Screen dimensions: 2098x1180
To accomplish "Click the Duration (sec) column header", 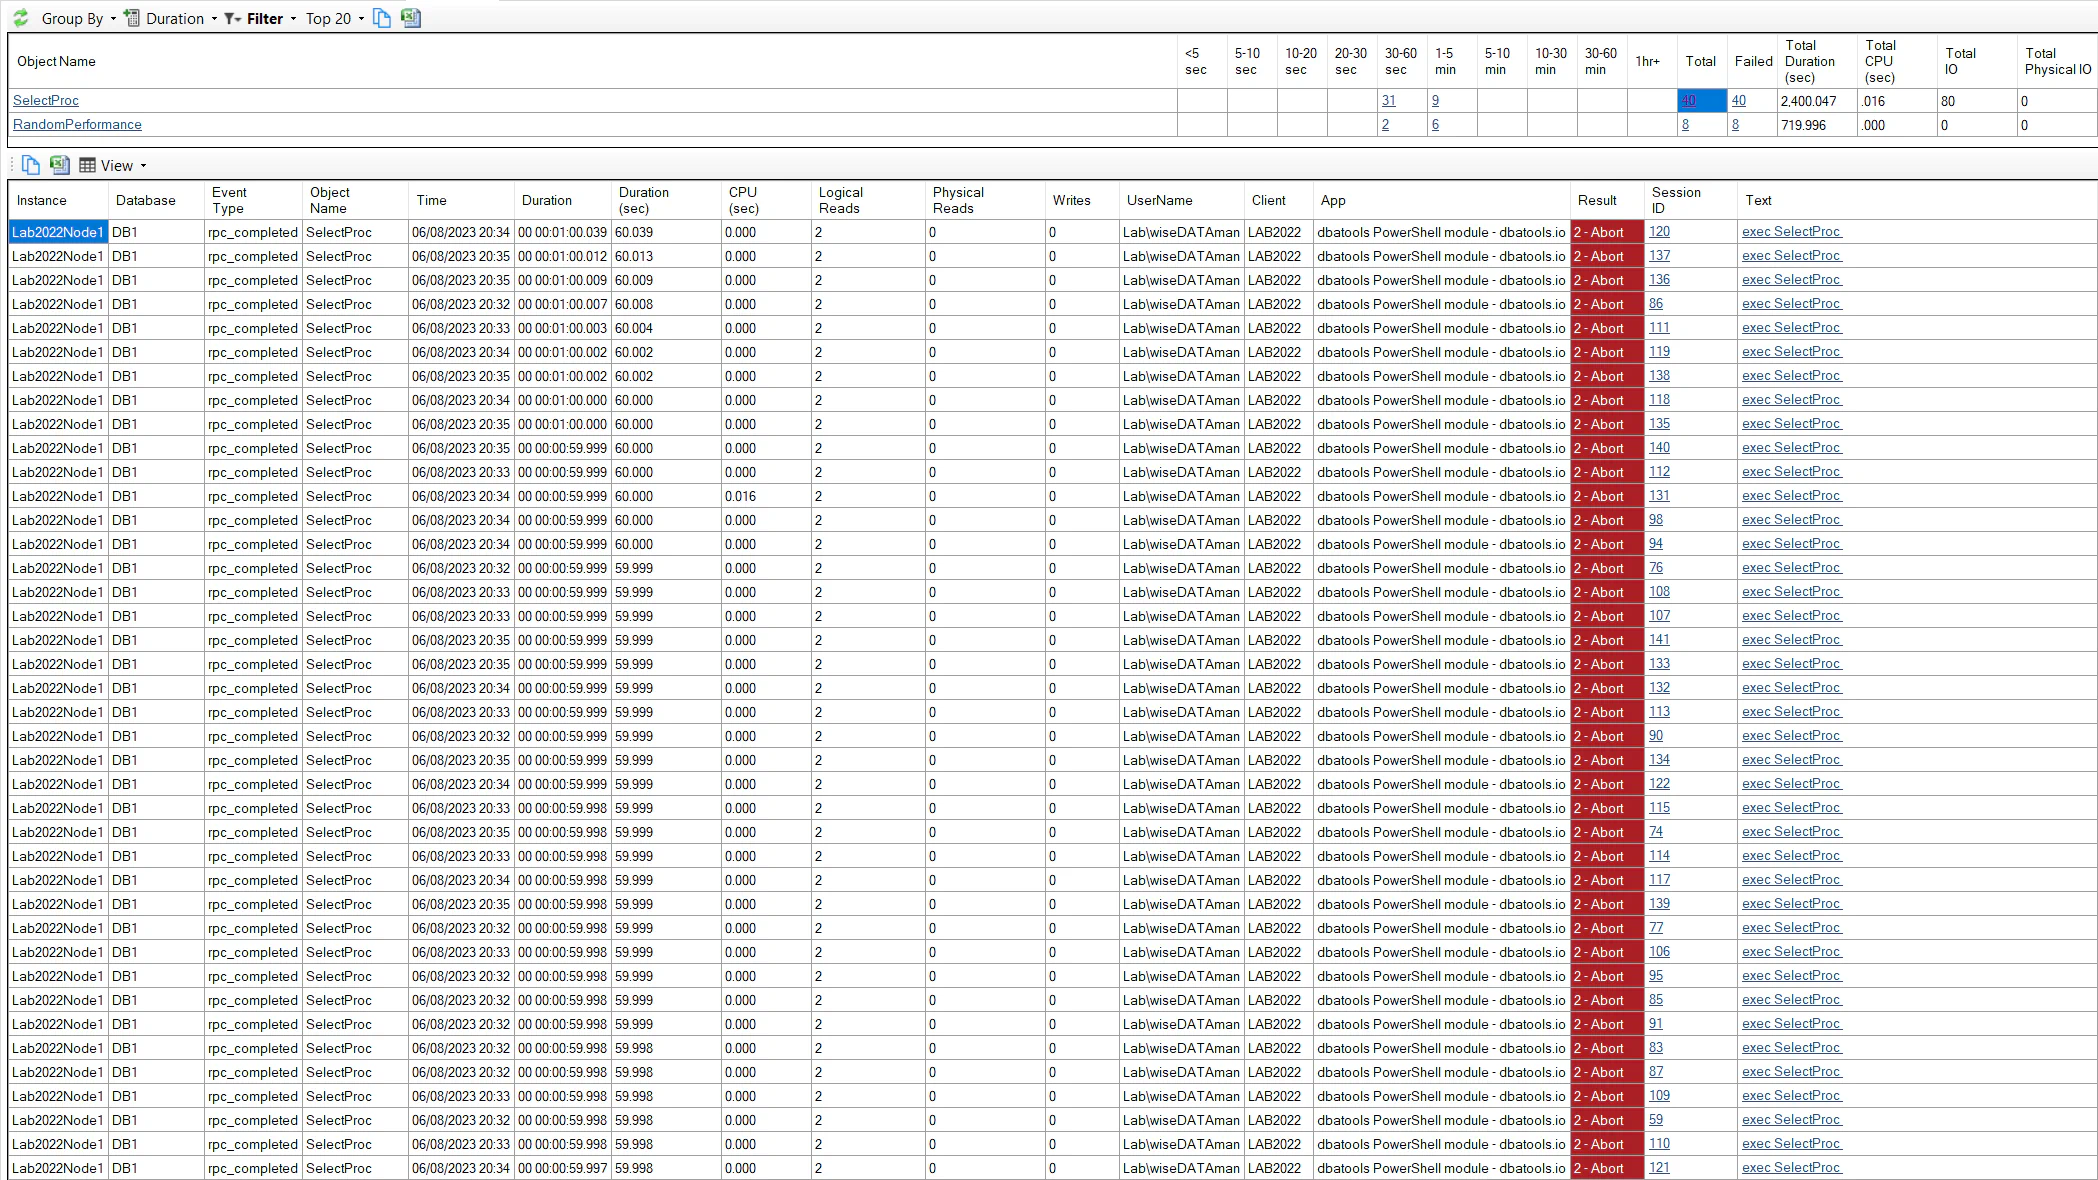I will tap(643, 200).
